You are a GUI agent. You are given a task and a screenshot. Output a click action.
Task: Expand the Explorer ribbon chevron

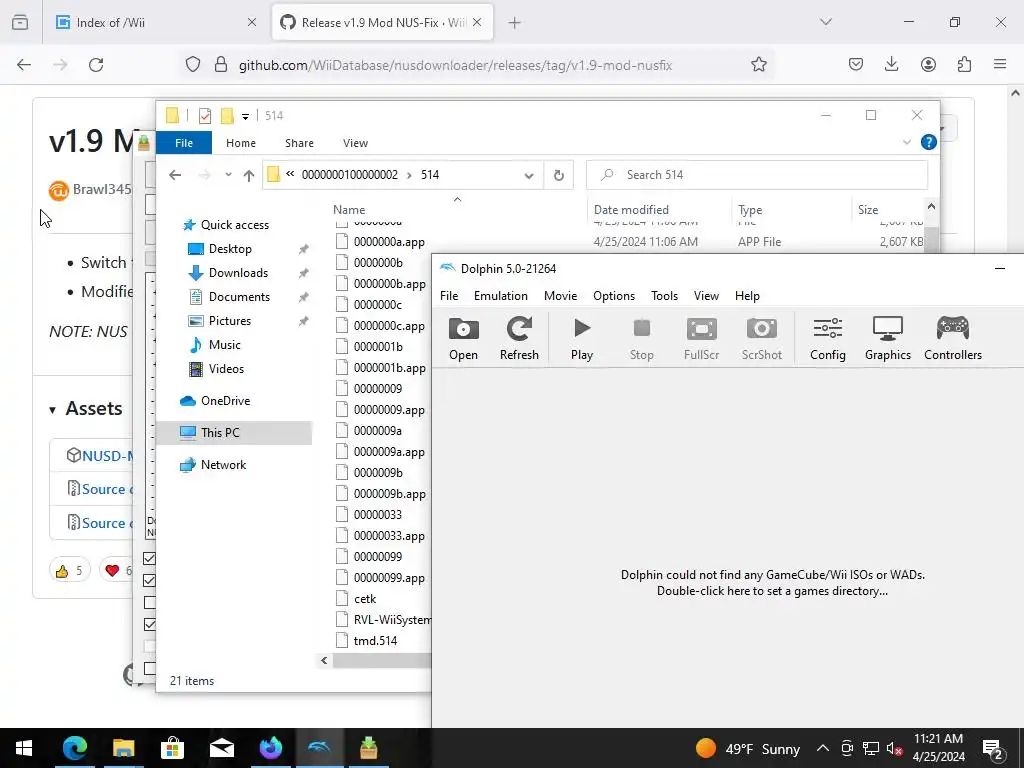click(906, 142)
